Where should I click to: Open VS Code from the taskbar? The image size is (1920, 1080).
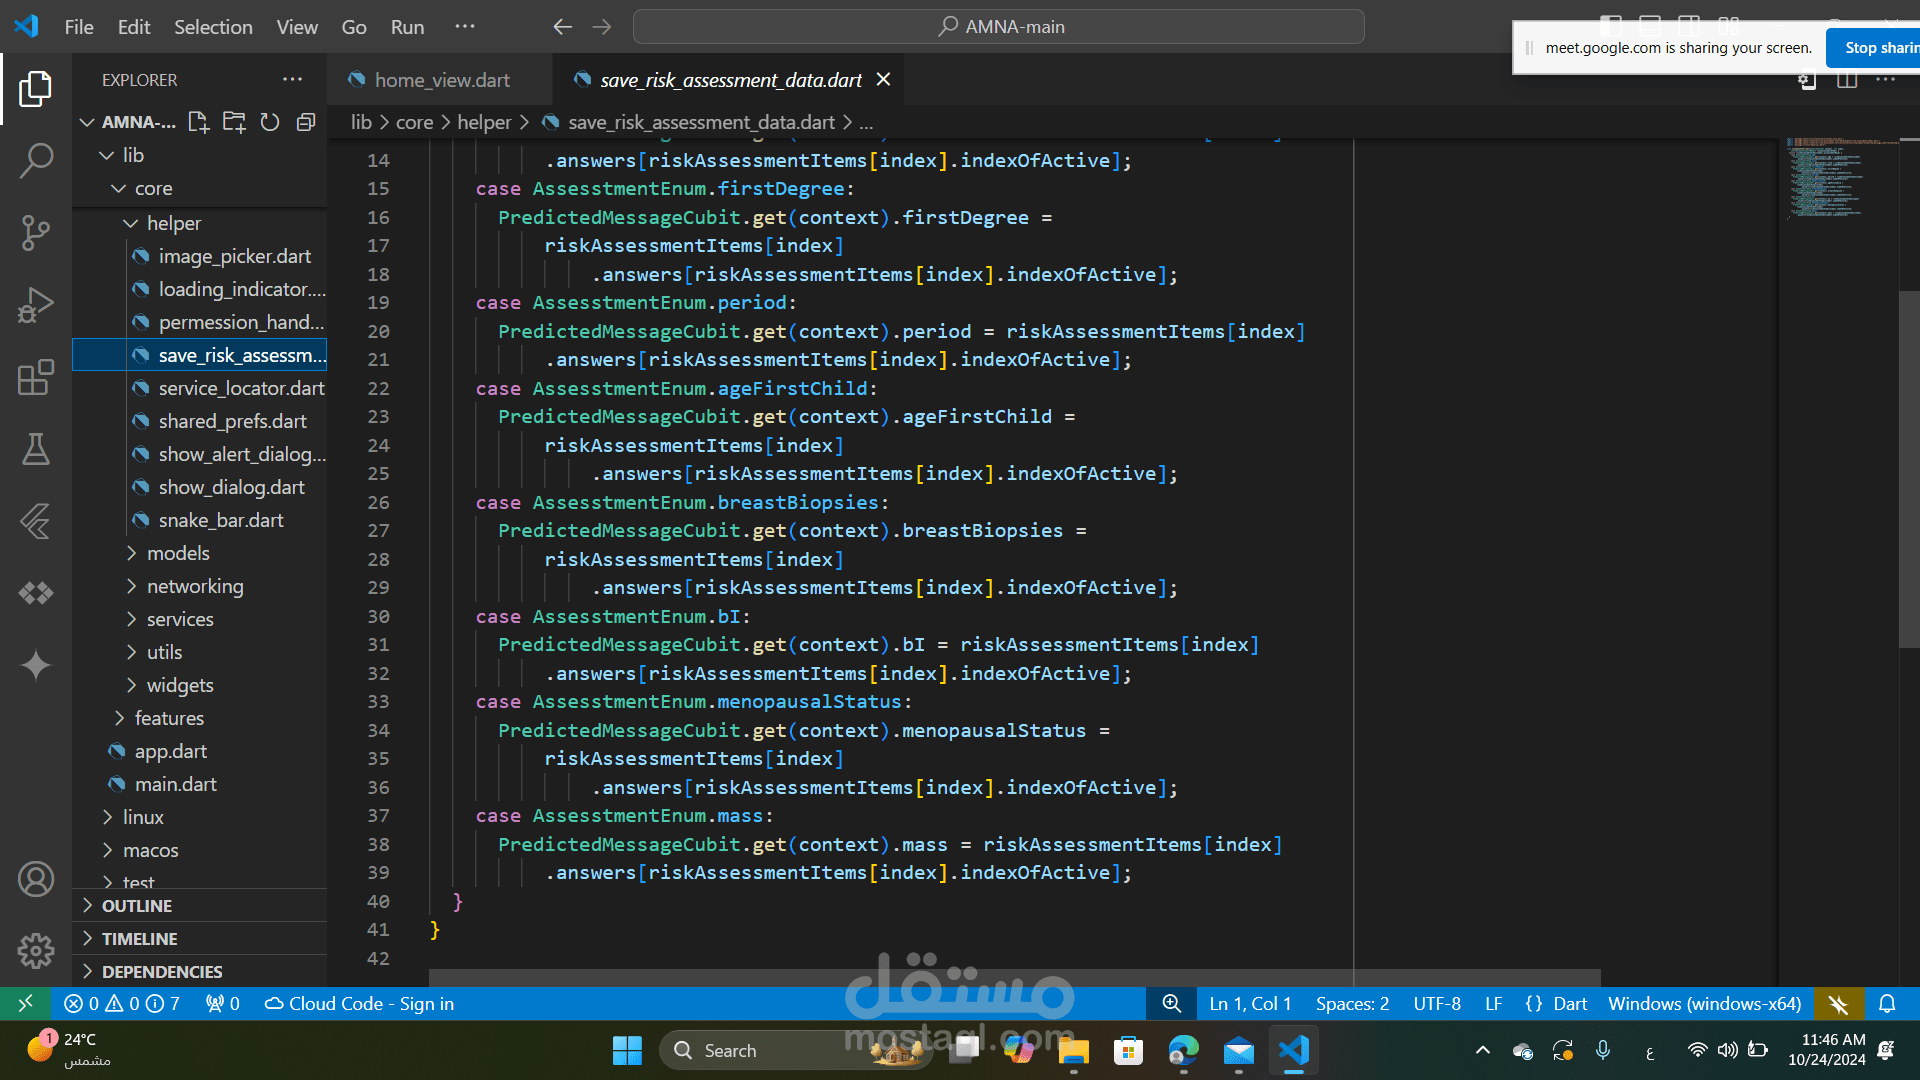point(1293,1050)
